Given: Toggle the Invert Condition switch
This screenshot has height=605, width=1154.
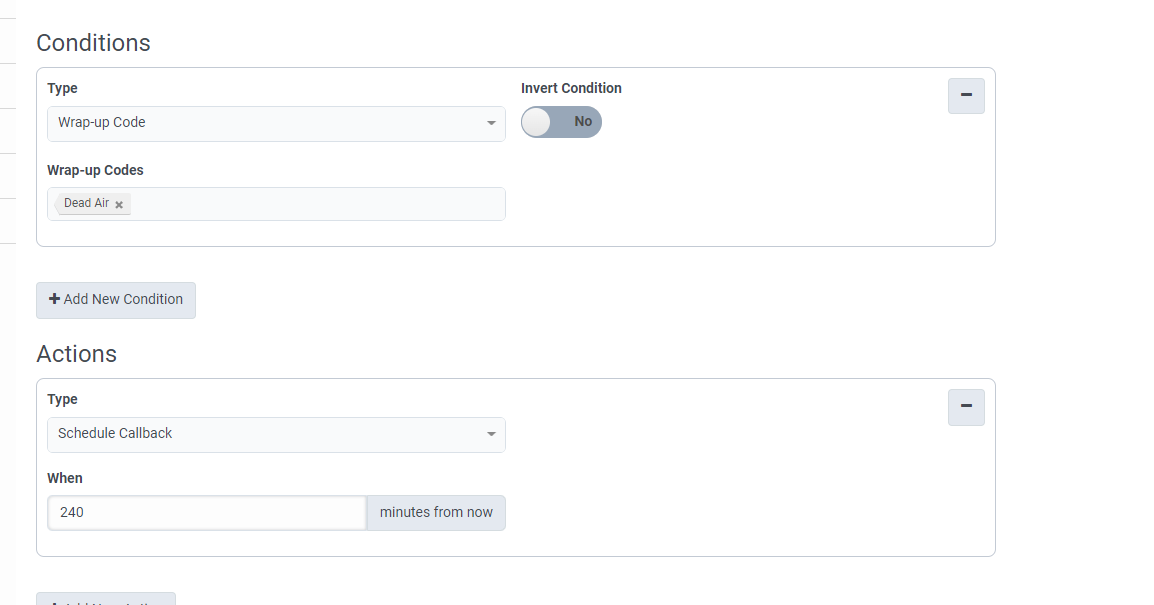Looking at the screenshot, I should click(561, 122).
